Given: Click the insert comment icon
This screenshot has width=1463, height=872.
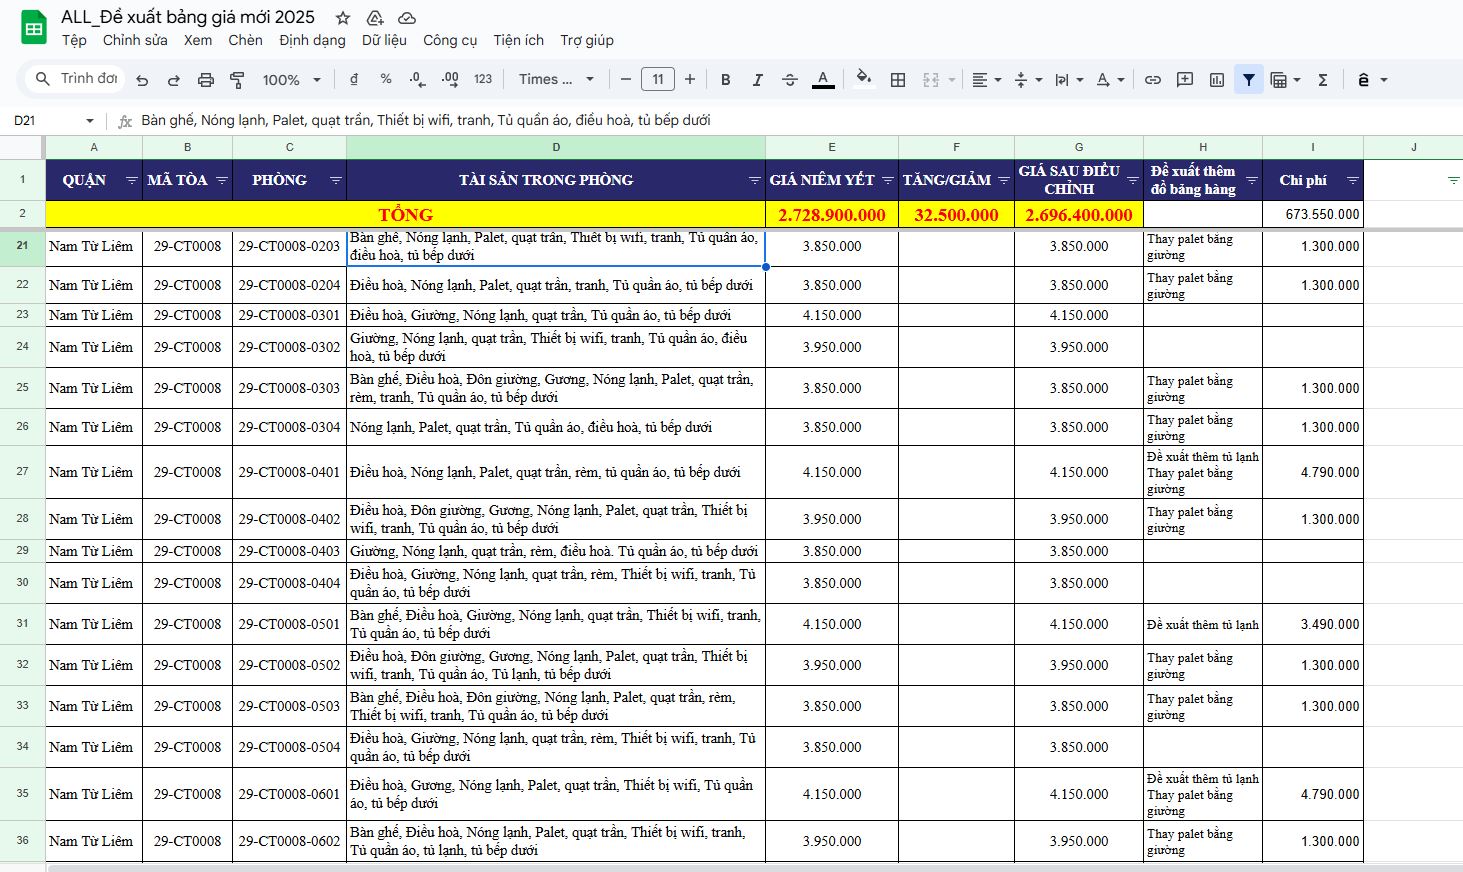Looking at the screenshot, I should pos(1185,80).
